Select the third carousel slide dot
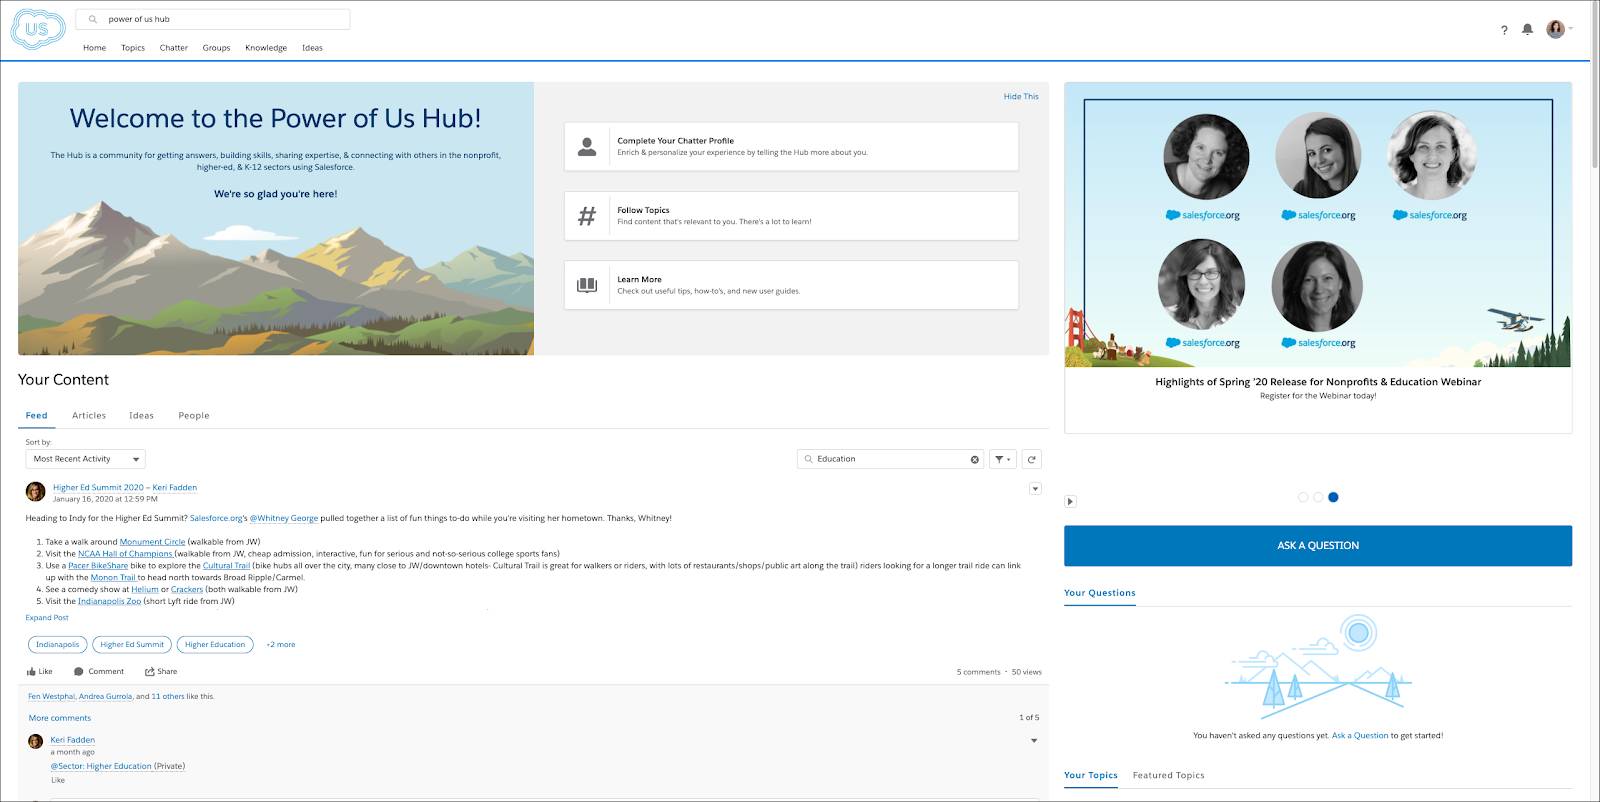The image size is (1600, 802). 1333,497
